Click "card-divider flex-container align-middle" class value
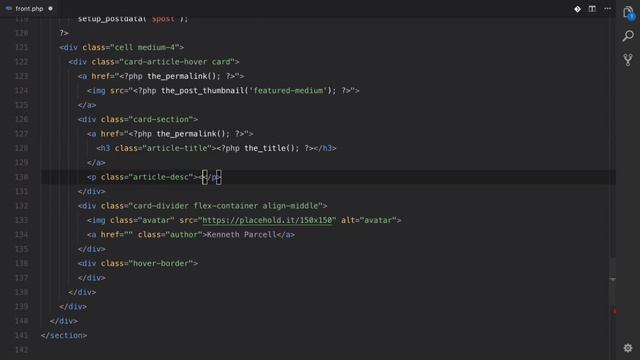Viewport: 640px width, 360px height. [x=225, y=206]
